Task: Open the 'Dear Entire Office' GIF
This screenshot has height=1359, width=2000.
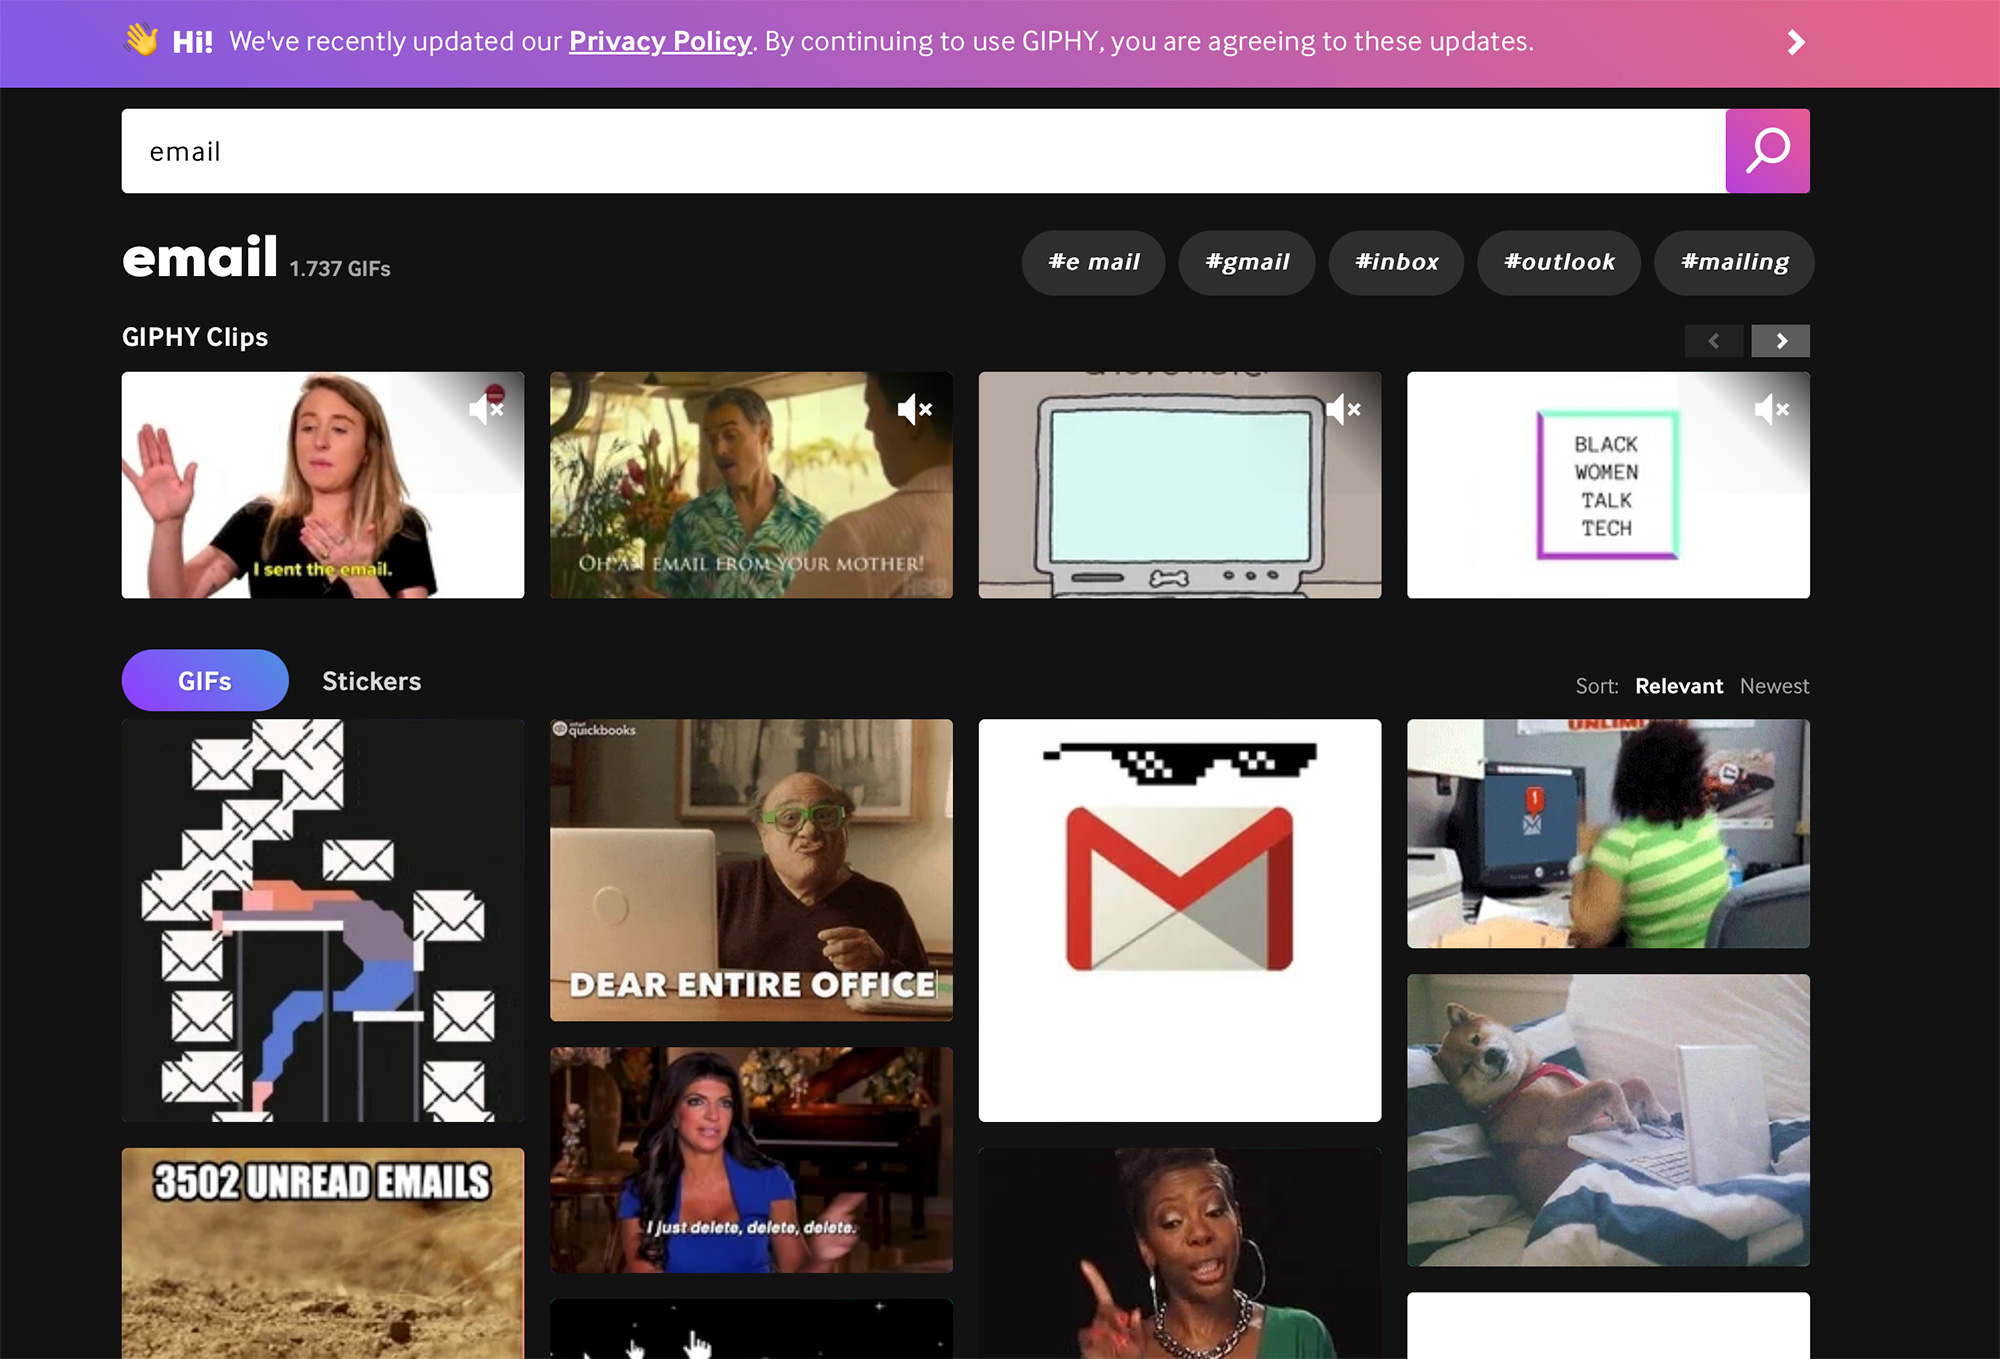Action: click(751, 870)
